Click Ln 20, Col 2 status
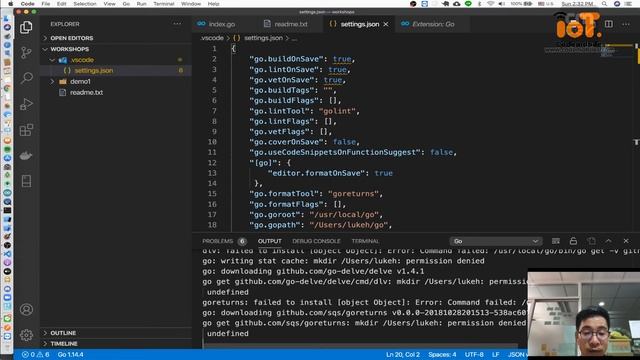The image size is (640, 360). (402, 354)
